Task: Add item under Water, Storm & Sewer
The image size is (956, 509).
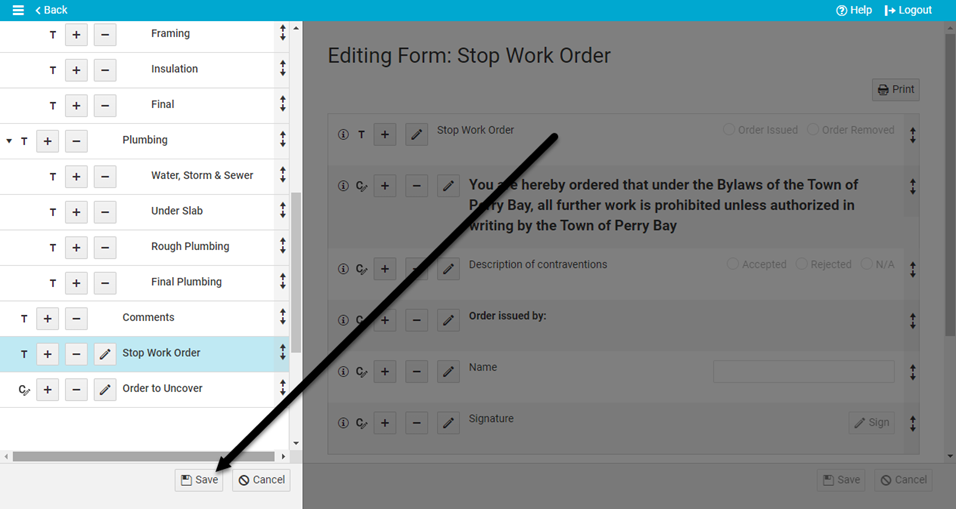Action: pos(76,176)
